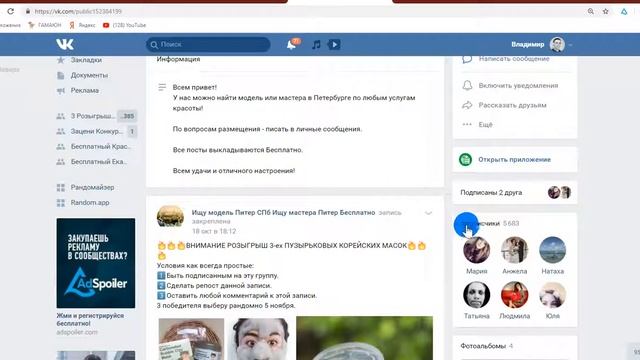
Task: Open the post photo of the face mask man
Action: (x=260, y=339)
